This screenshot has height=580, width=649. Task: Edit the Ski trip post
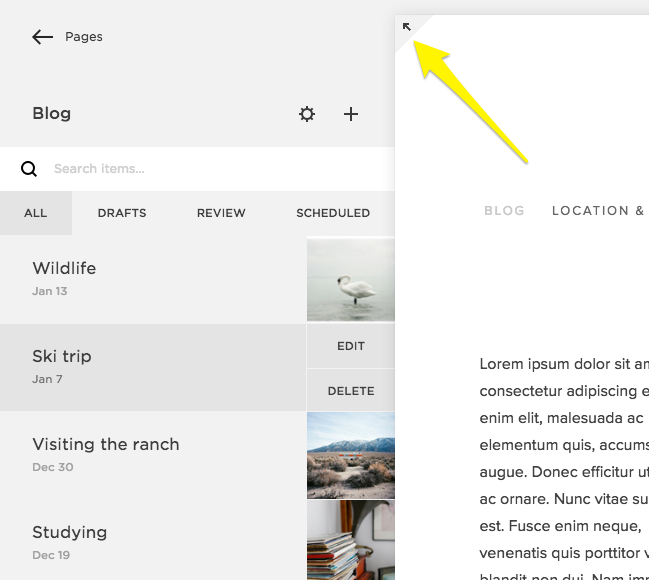click(350, 346)
